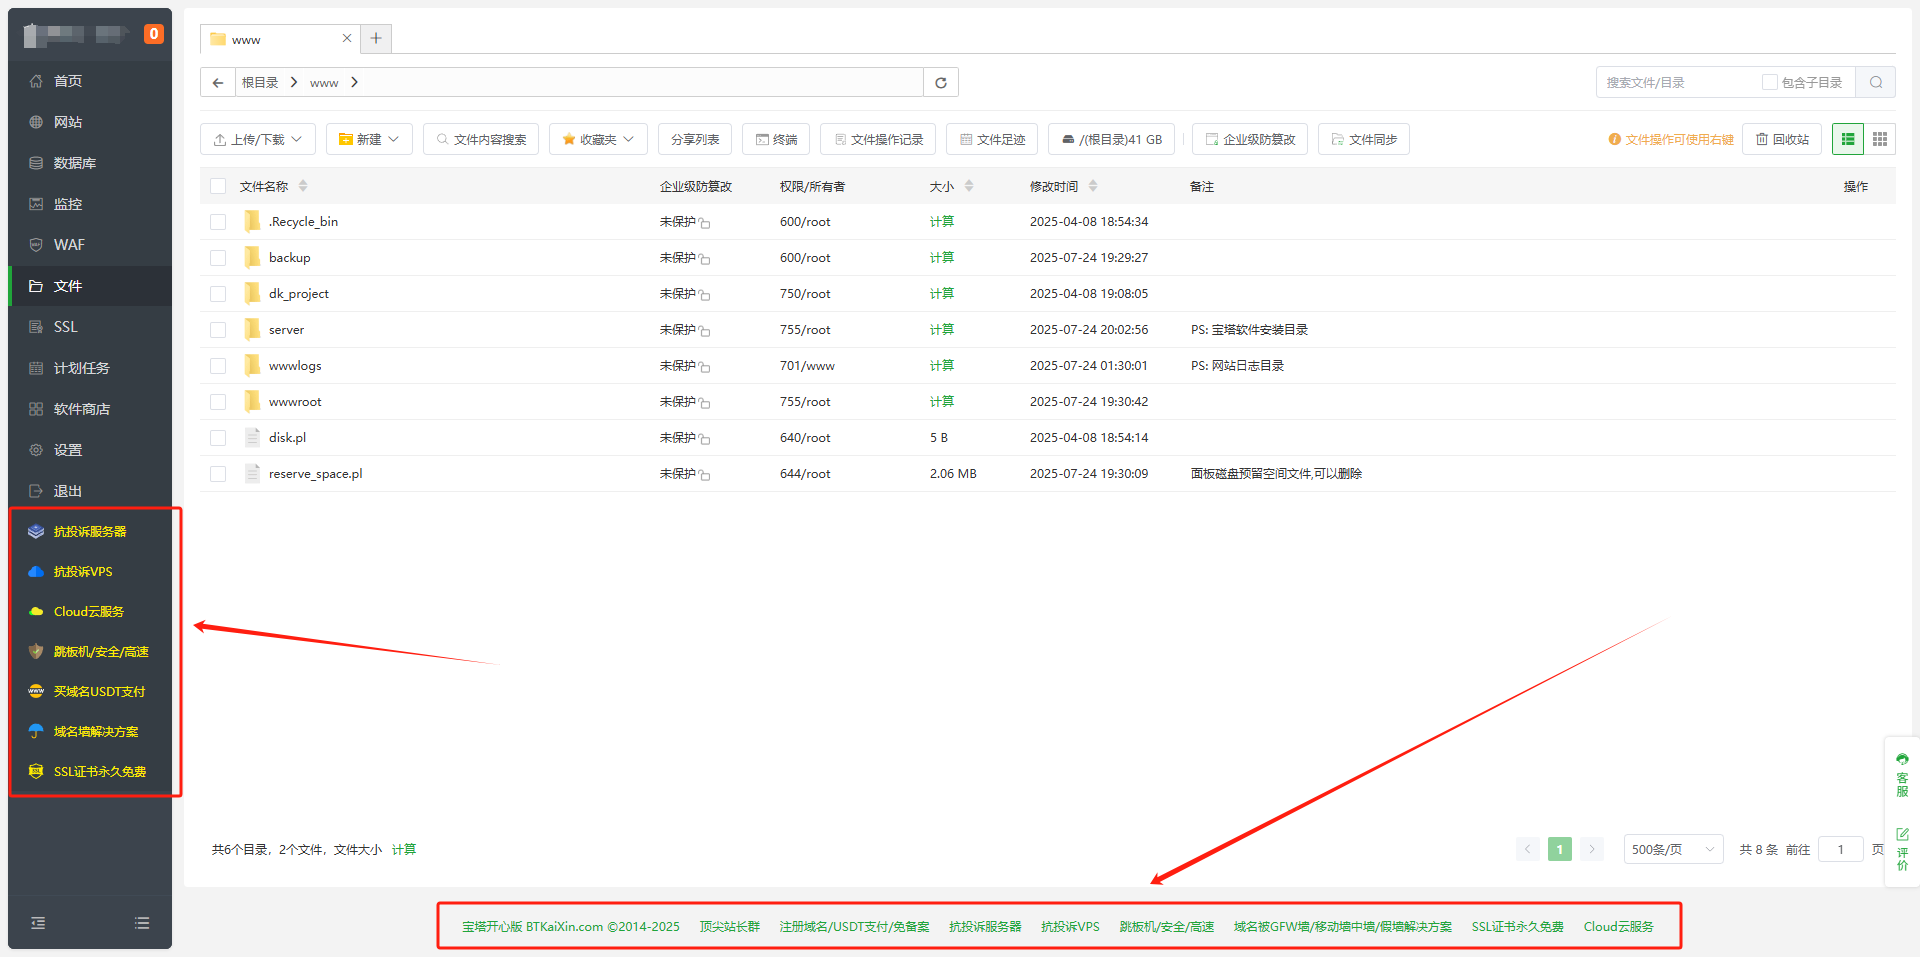Open the 上传/下载 dropdown

(x=258, y=139)
